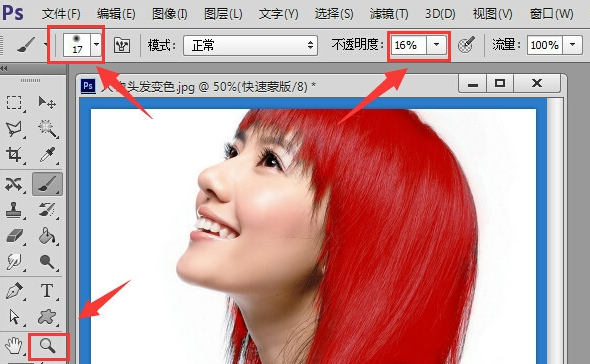Viewport: 590px width, 364px height.
Task: Enable tablet pressure for opacity
Action: point(467,46)
